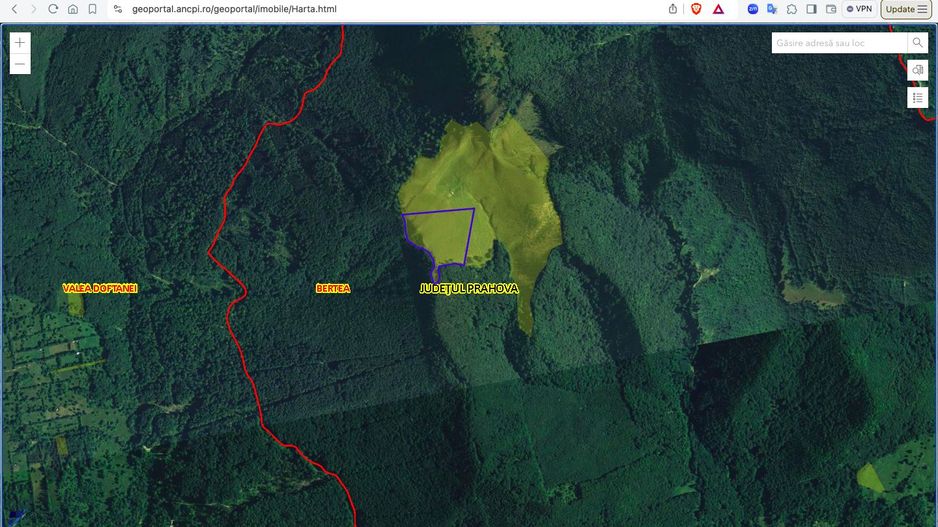This screenshot has height=527, width=938.
Task: Open the Google Translate extension
Action: (772, 9)
